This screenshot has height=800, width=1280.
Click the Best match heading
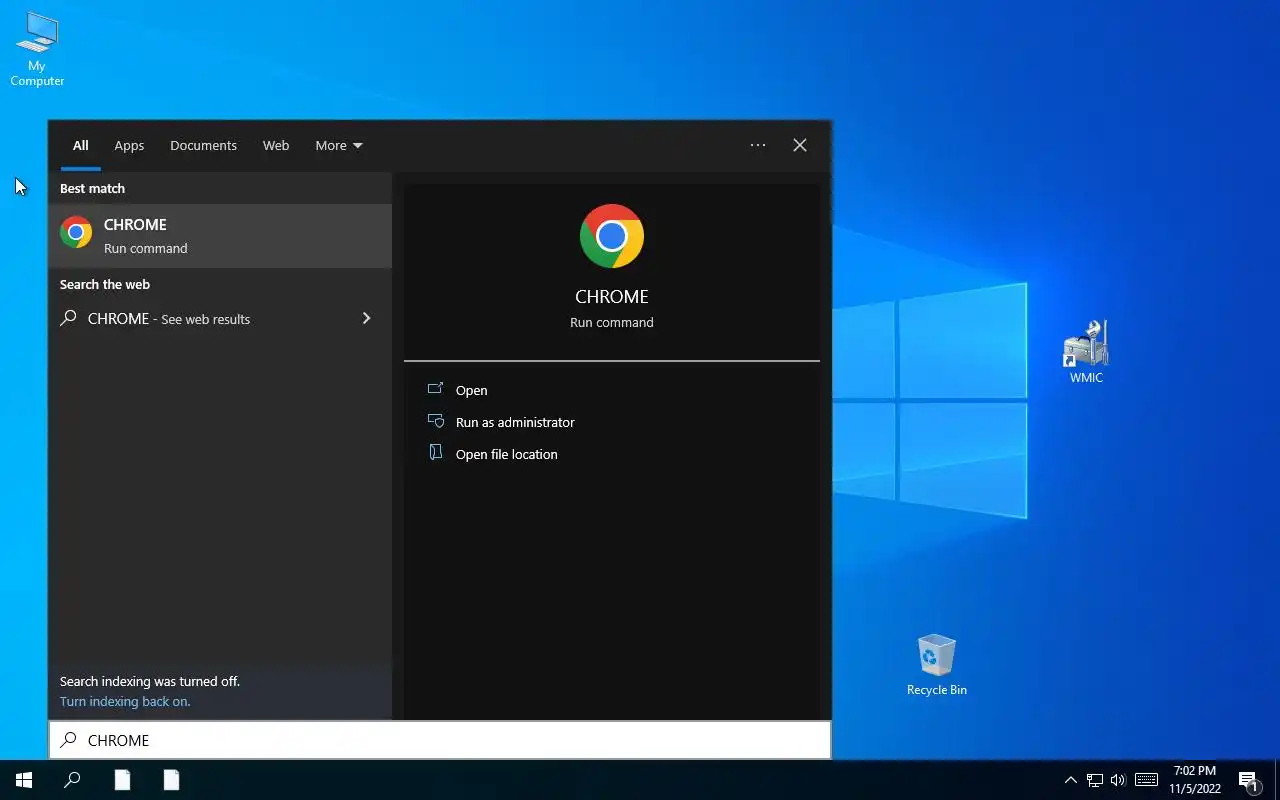(92, 188)
